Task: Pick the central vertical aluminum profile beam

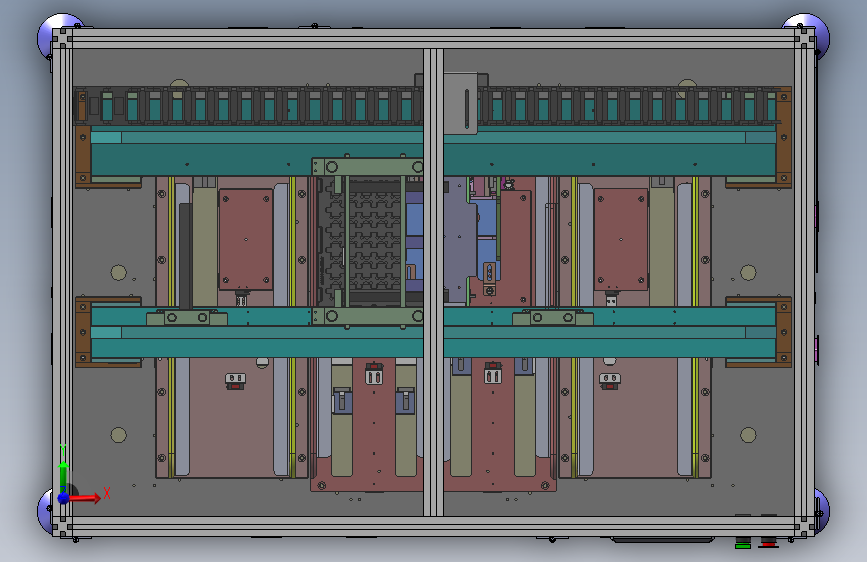Action: [x=434, y=282]
